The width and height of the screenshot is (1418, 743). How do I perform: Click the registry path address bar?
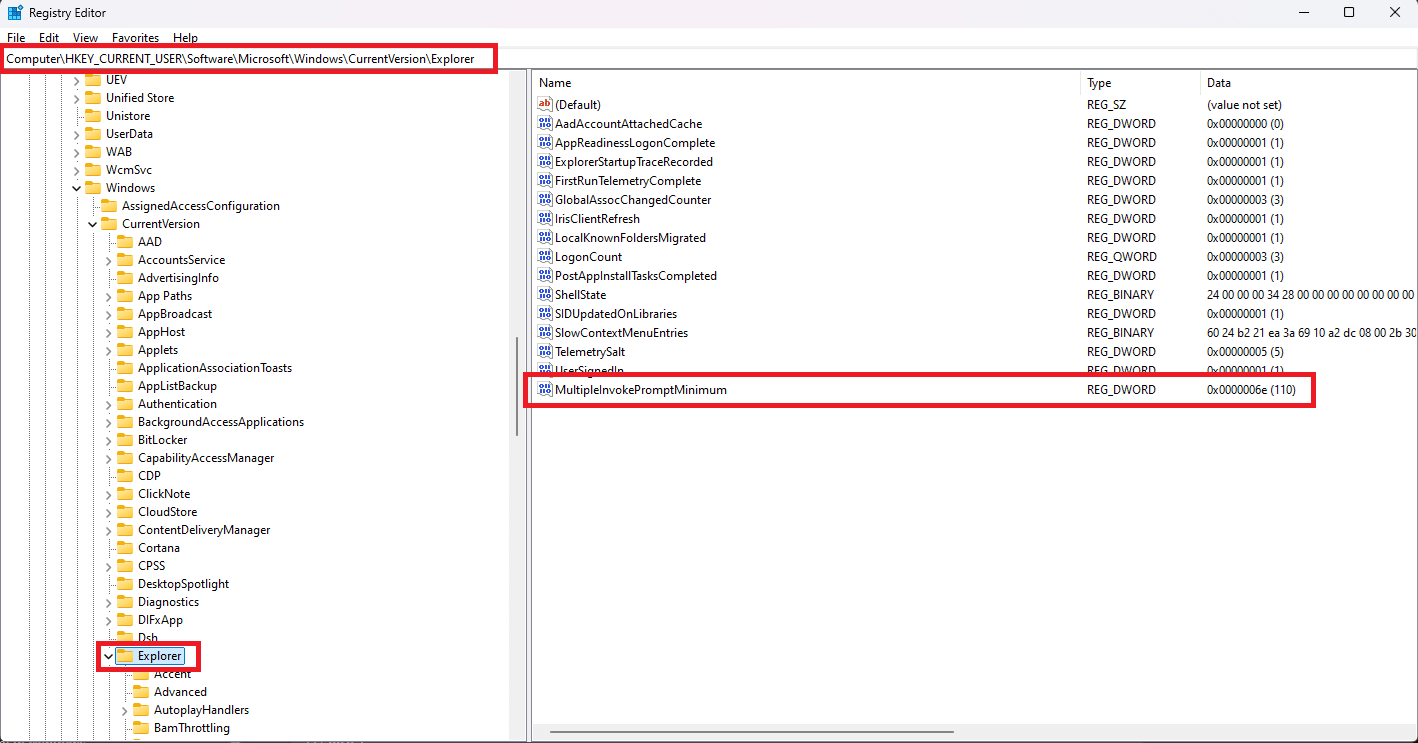708,59
